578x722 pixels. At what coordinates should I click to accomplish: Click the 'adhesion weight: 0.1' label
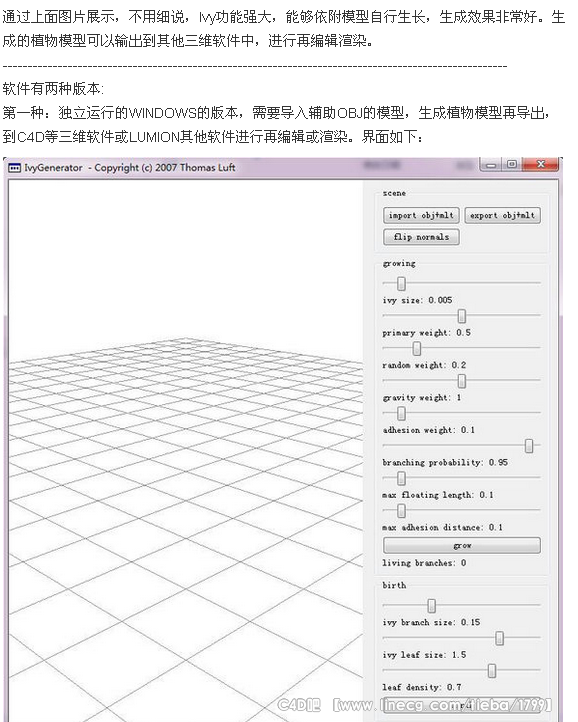pyautogui.click(x=429, y=430)
